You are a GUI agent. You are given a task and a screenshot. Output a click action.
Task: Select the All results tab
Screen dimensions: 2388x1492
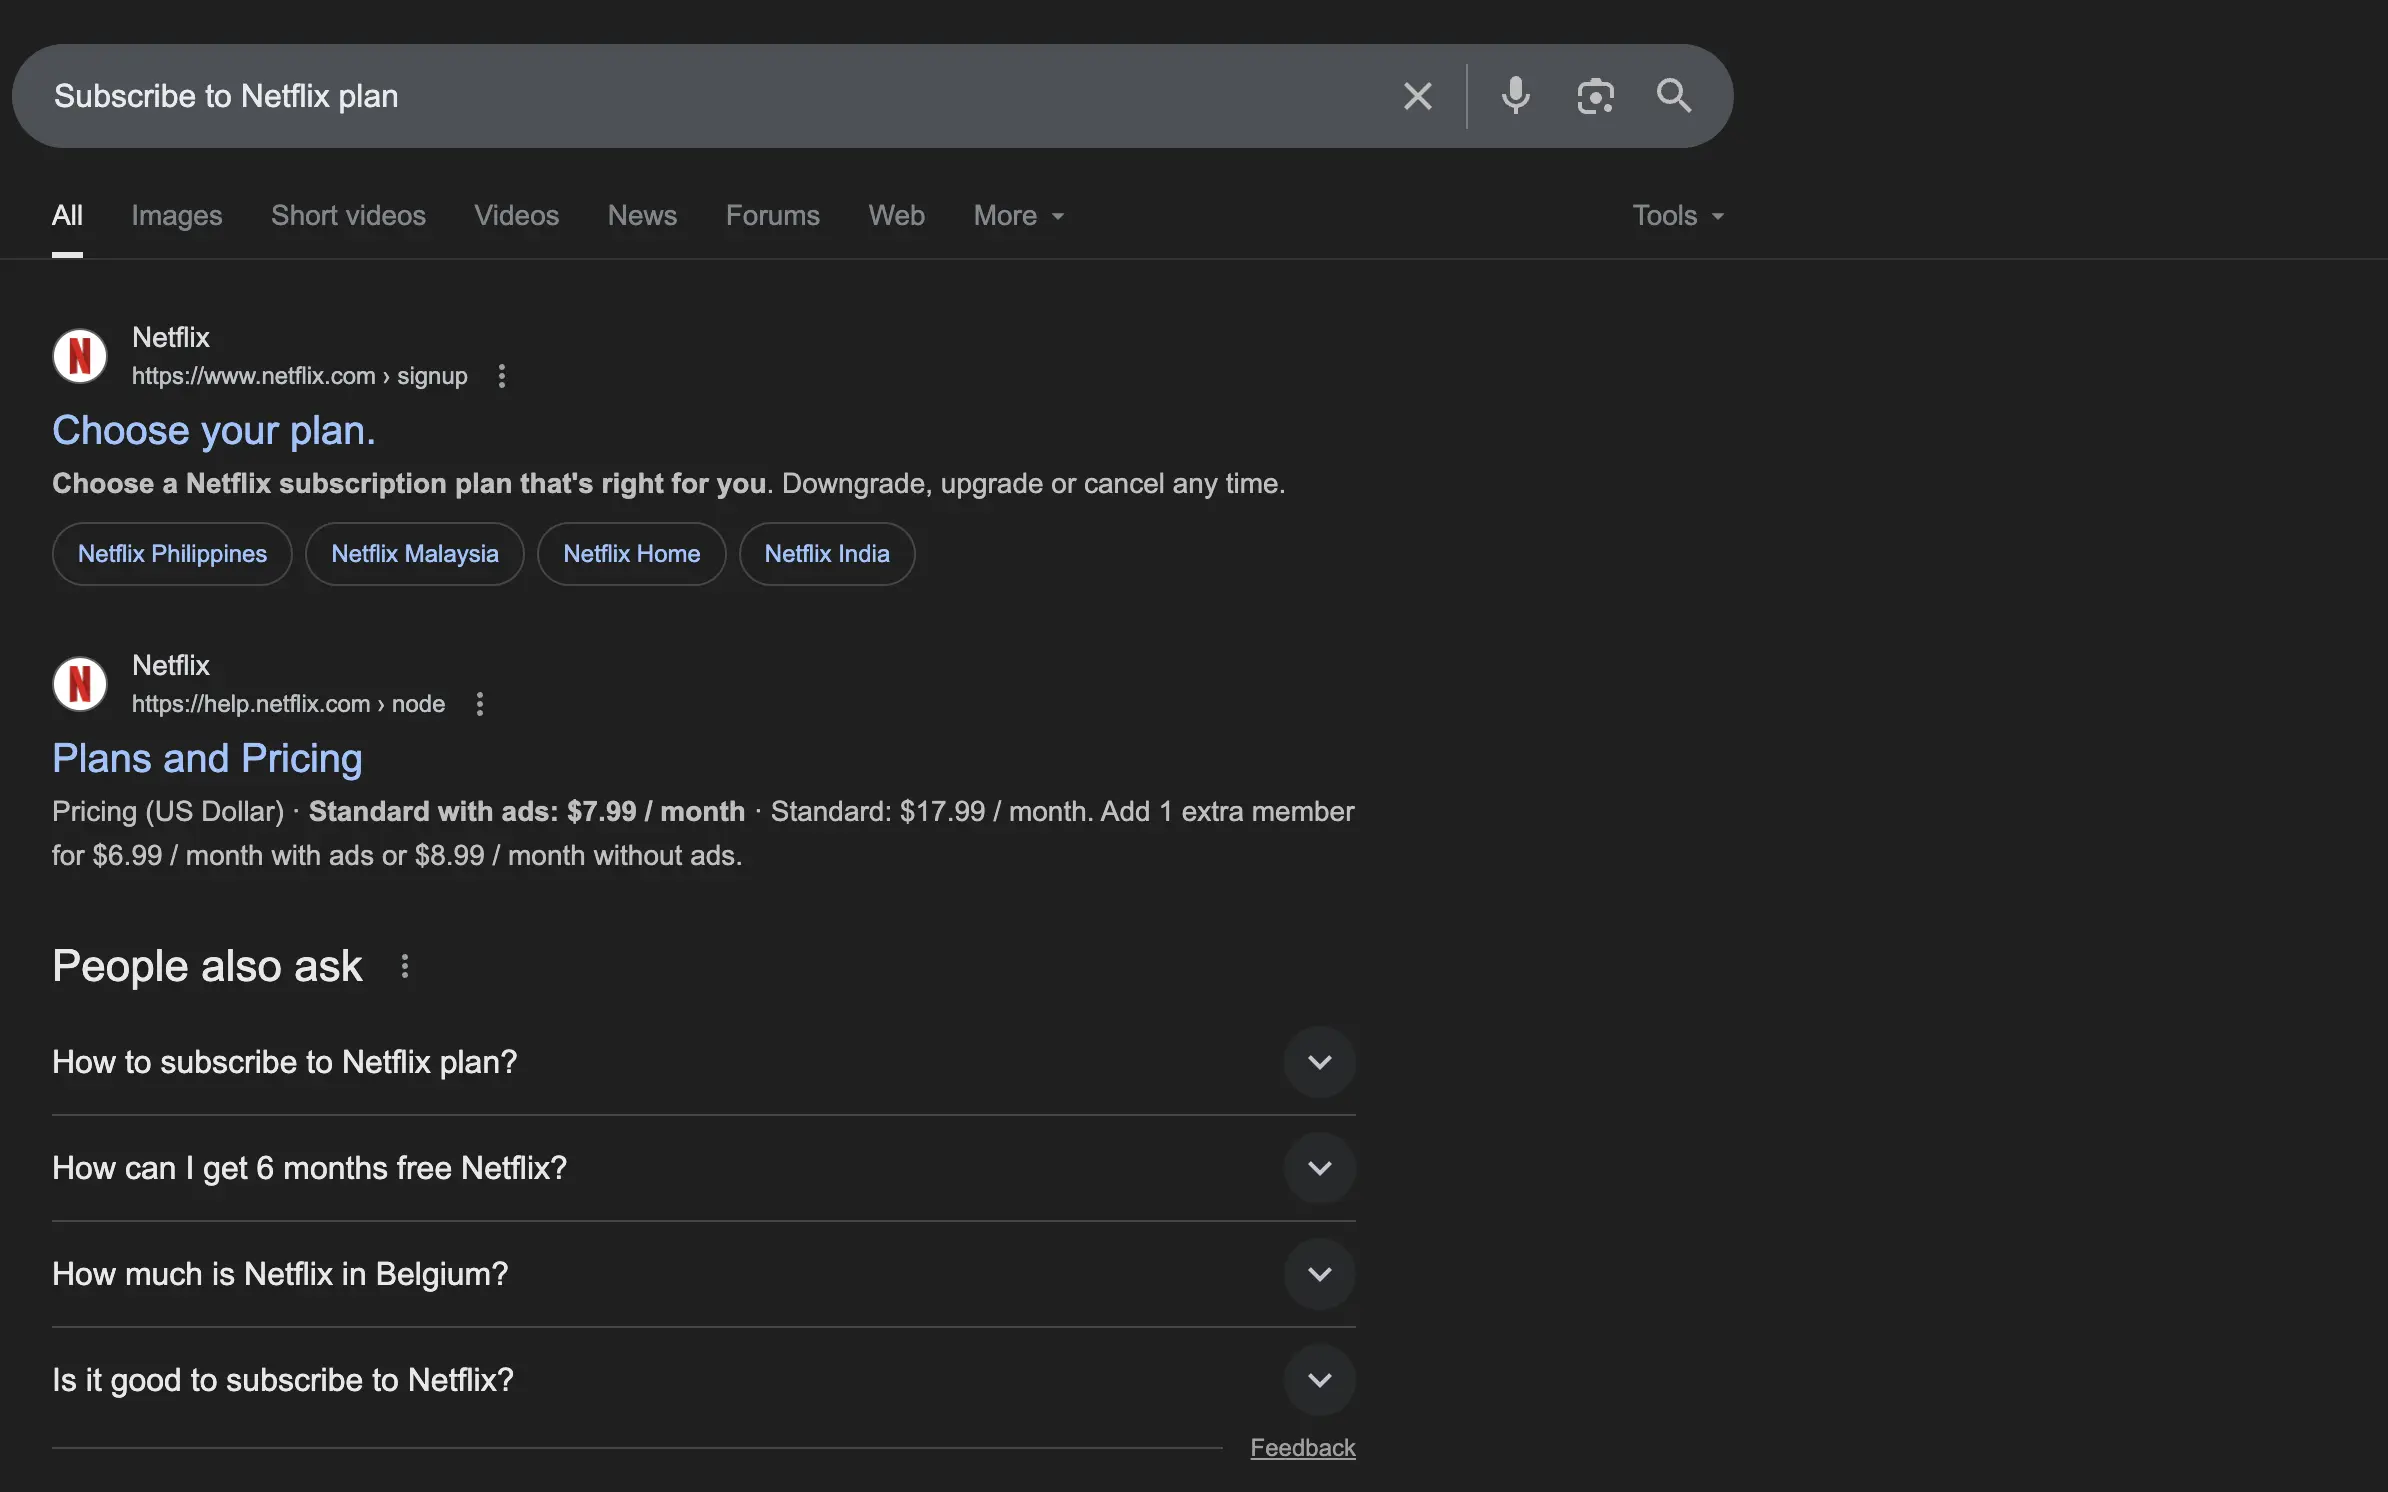[67, 215]
